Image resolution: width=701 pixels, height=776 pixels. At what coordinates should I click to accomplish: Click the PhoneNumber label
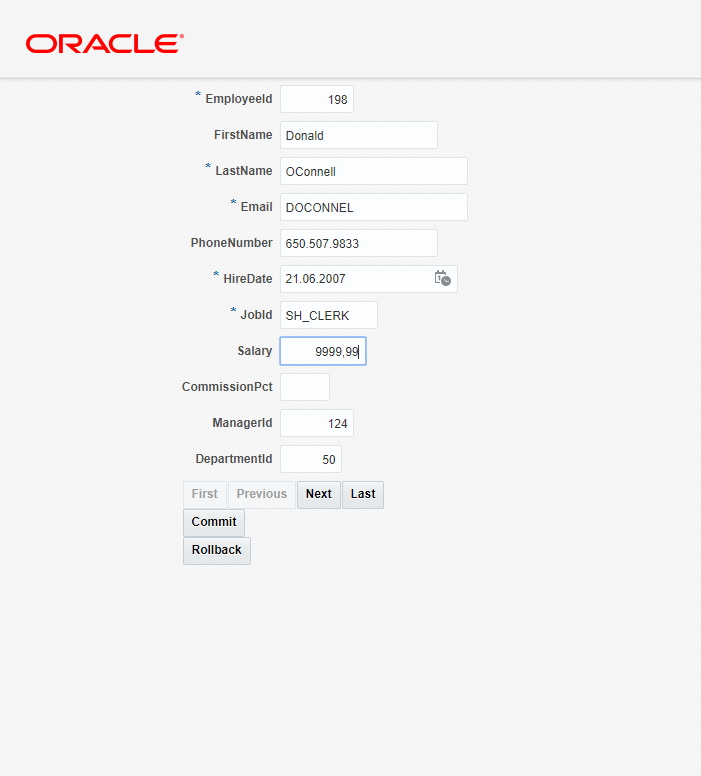click(232, 243)
